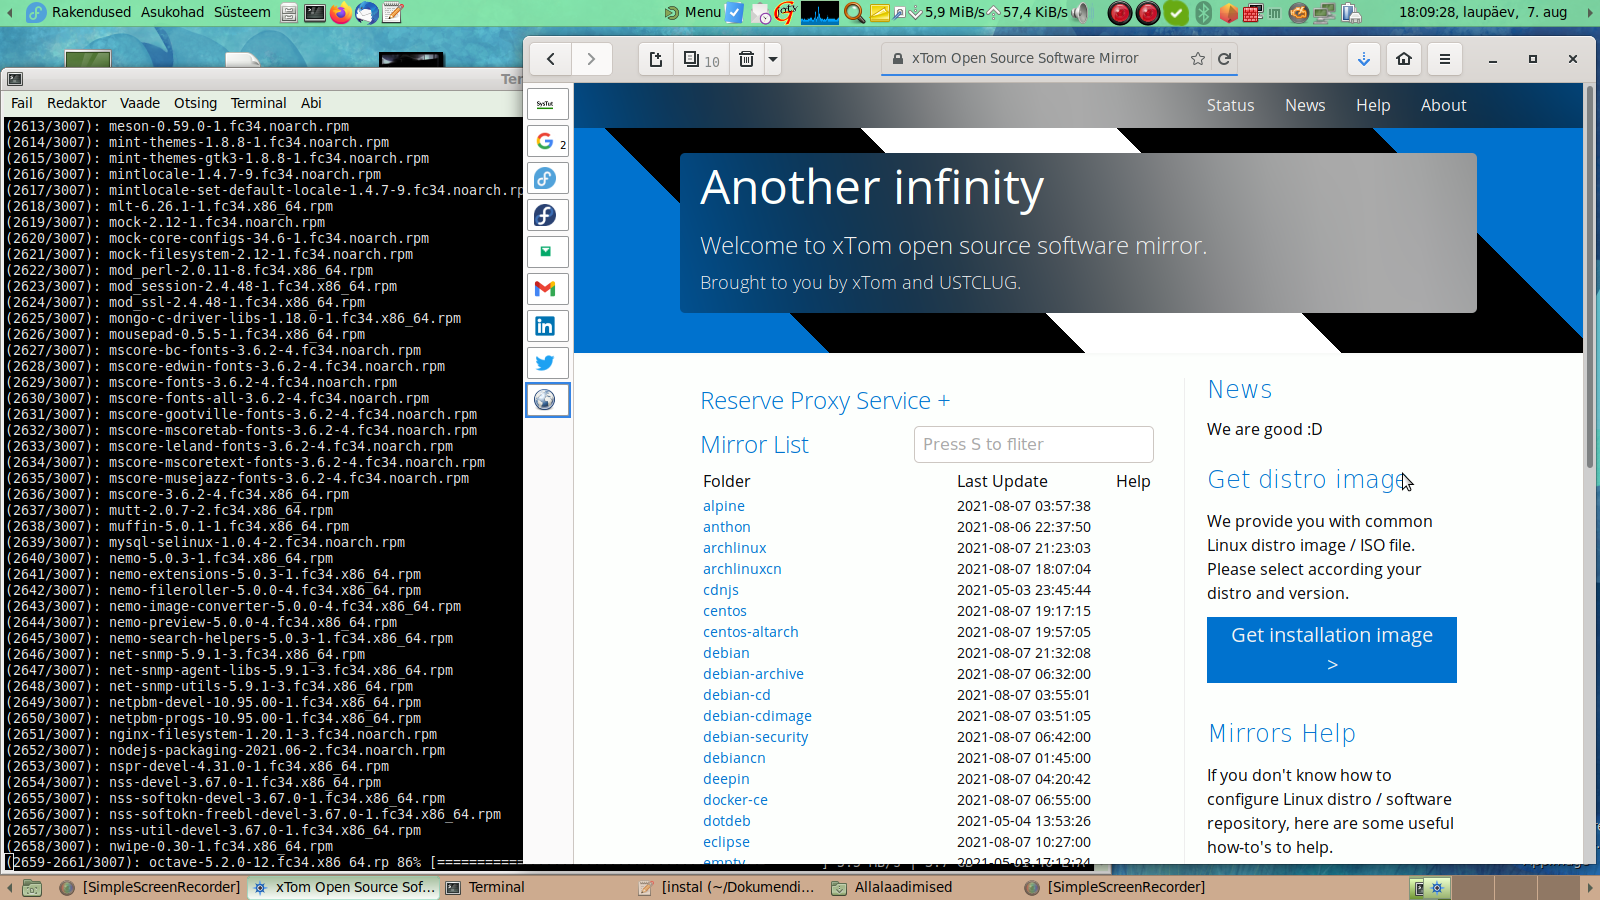Open the browser hamburger menu
1600x900 pixels.
click(1444, 59)
